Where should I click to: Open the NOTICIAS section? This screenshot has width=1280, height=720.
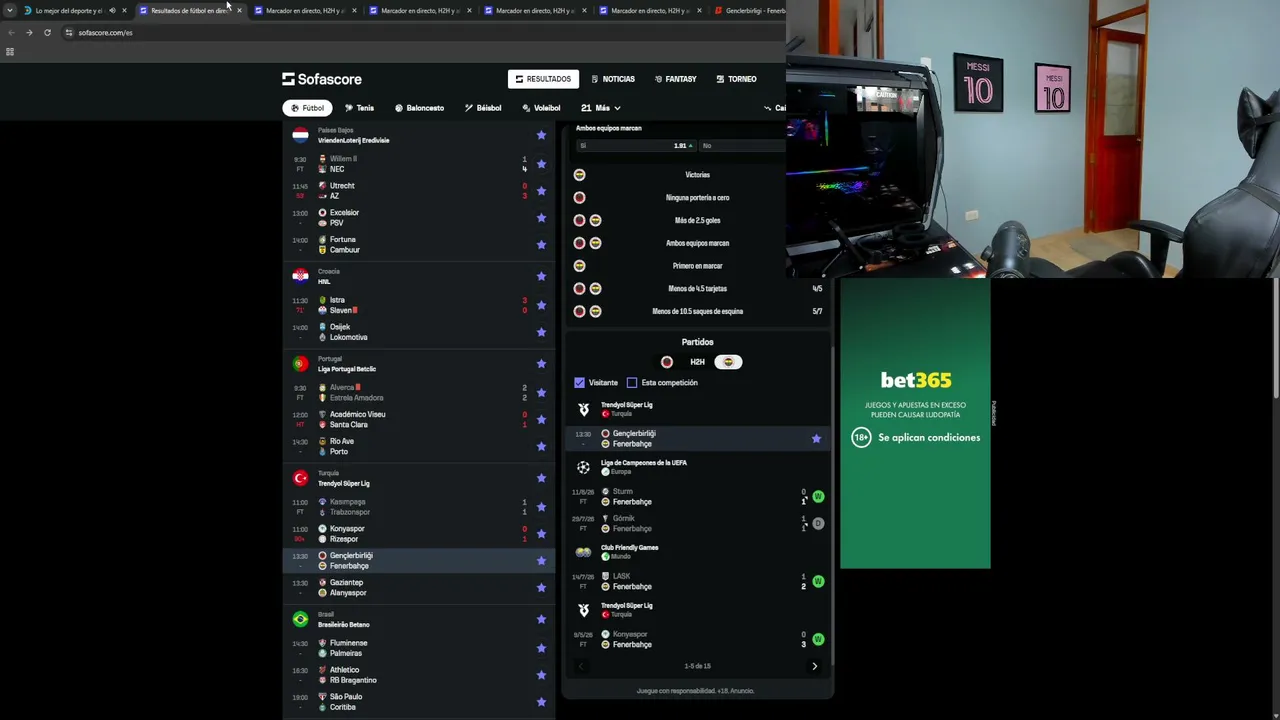[613, 79]
